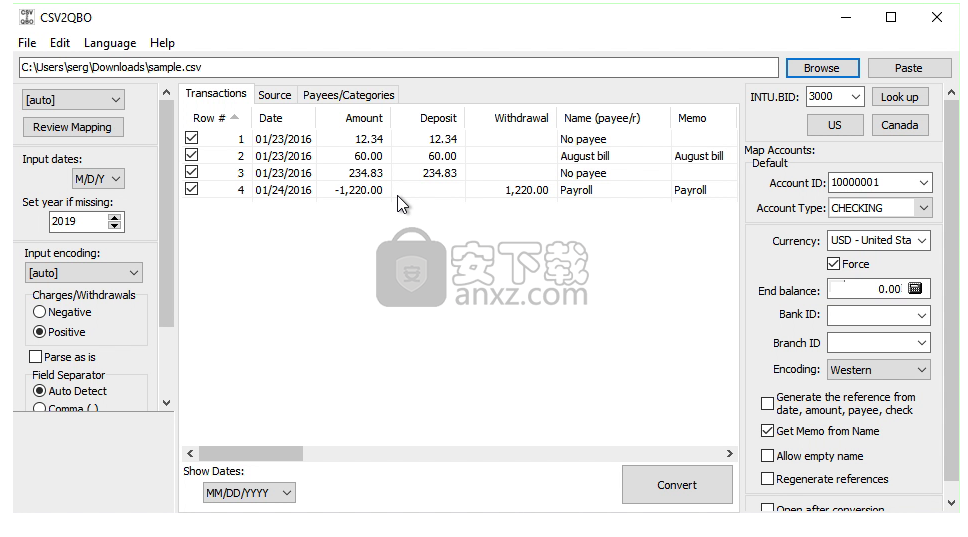Click the Set year if missing spinner
The width and height of the screenshot is (968, 537).
[115, 222]
